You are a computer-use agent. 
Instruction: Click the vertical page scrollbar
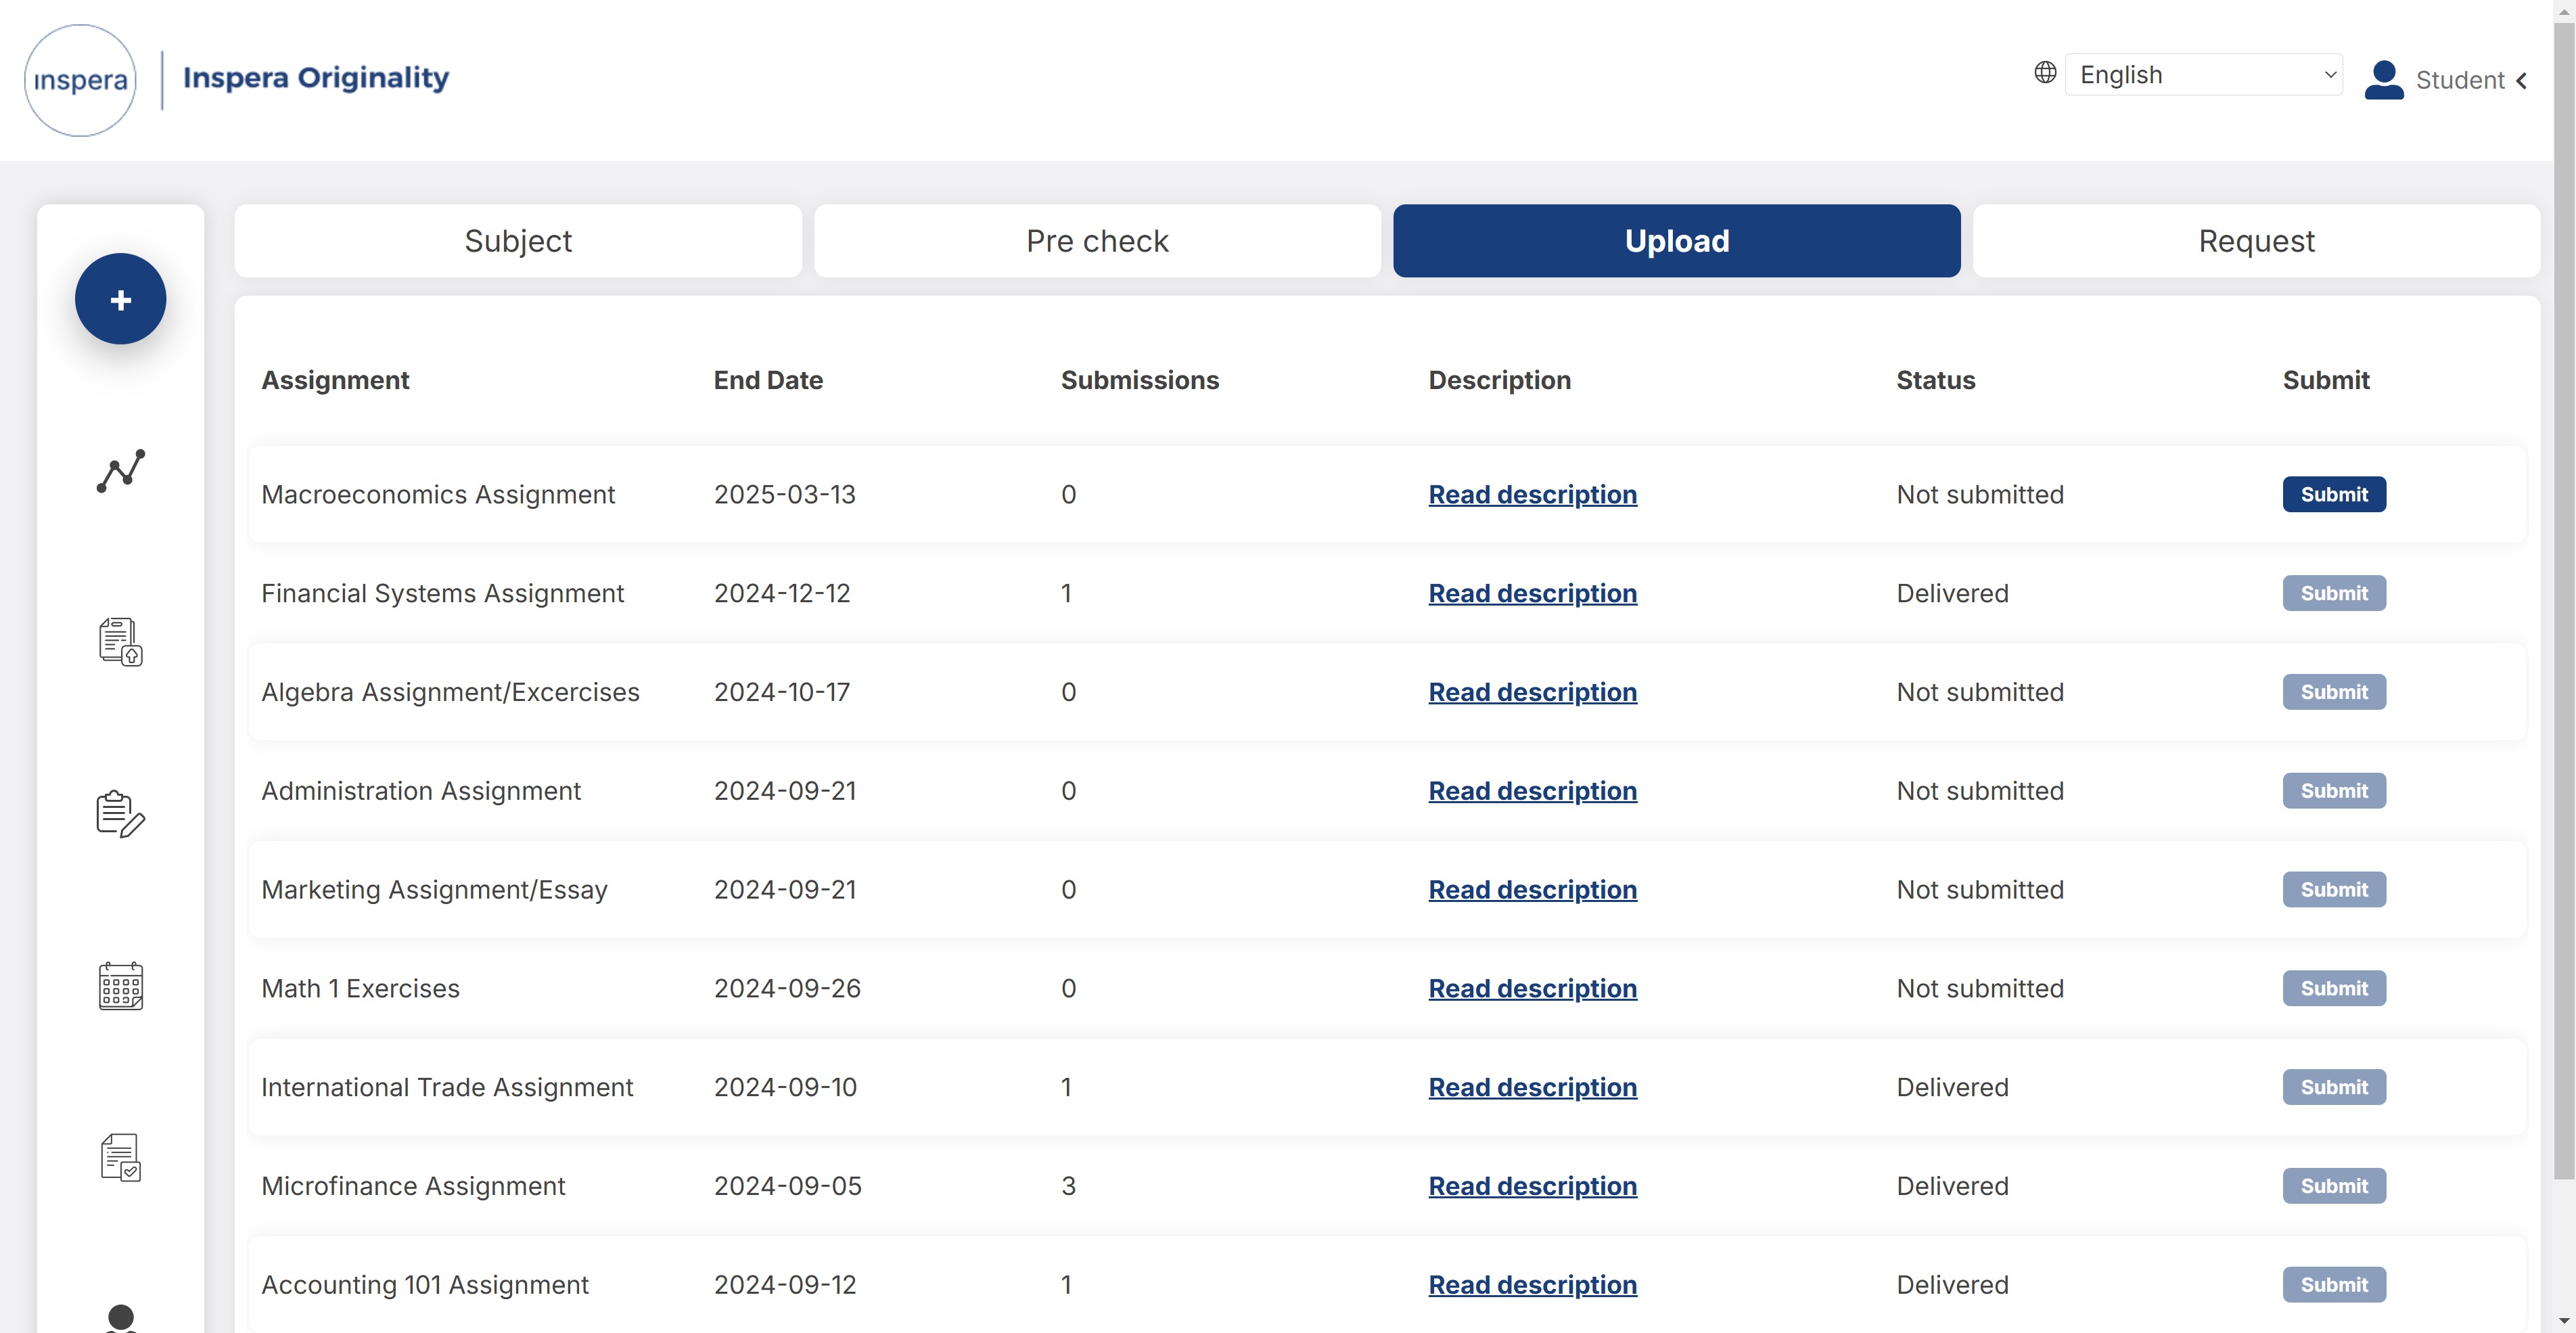2564,600
